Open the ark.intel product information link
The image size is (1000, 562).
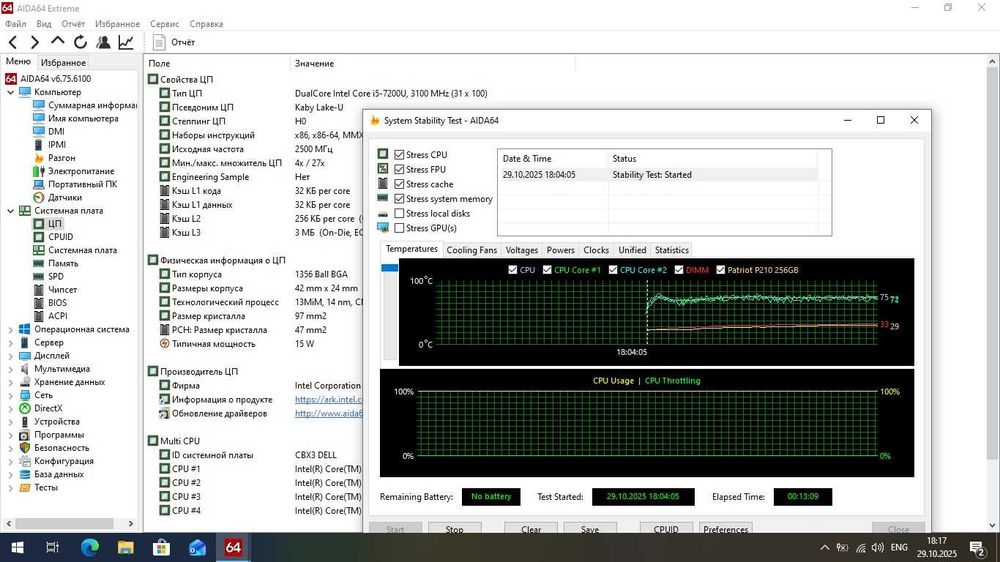328,399
